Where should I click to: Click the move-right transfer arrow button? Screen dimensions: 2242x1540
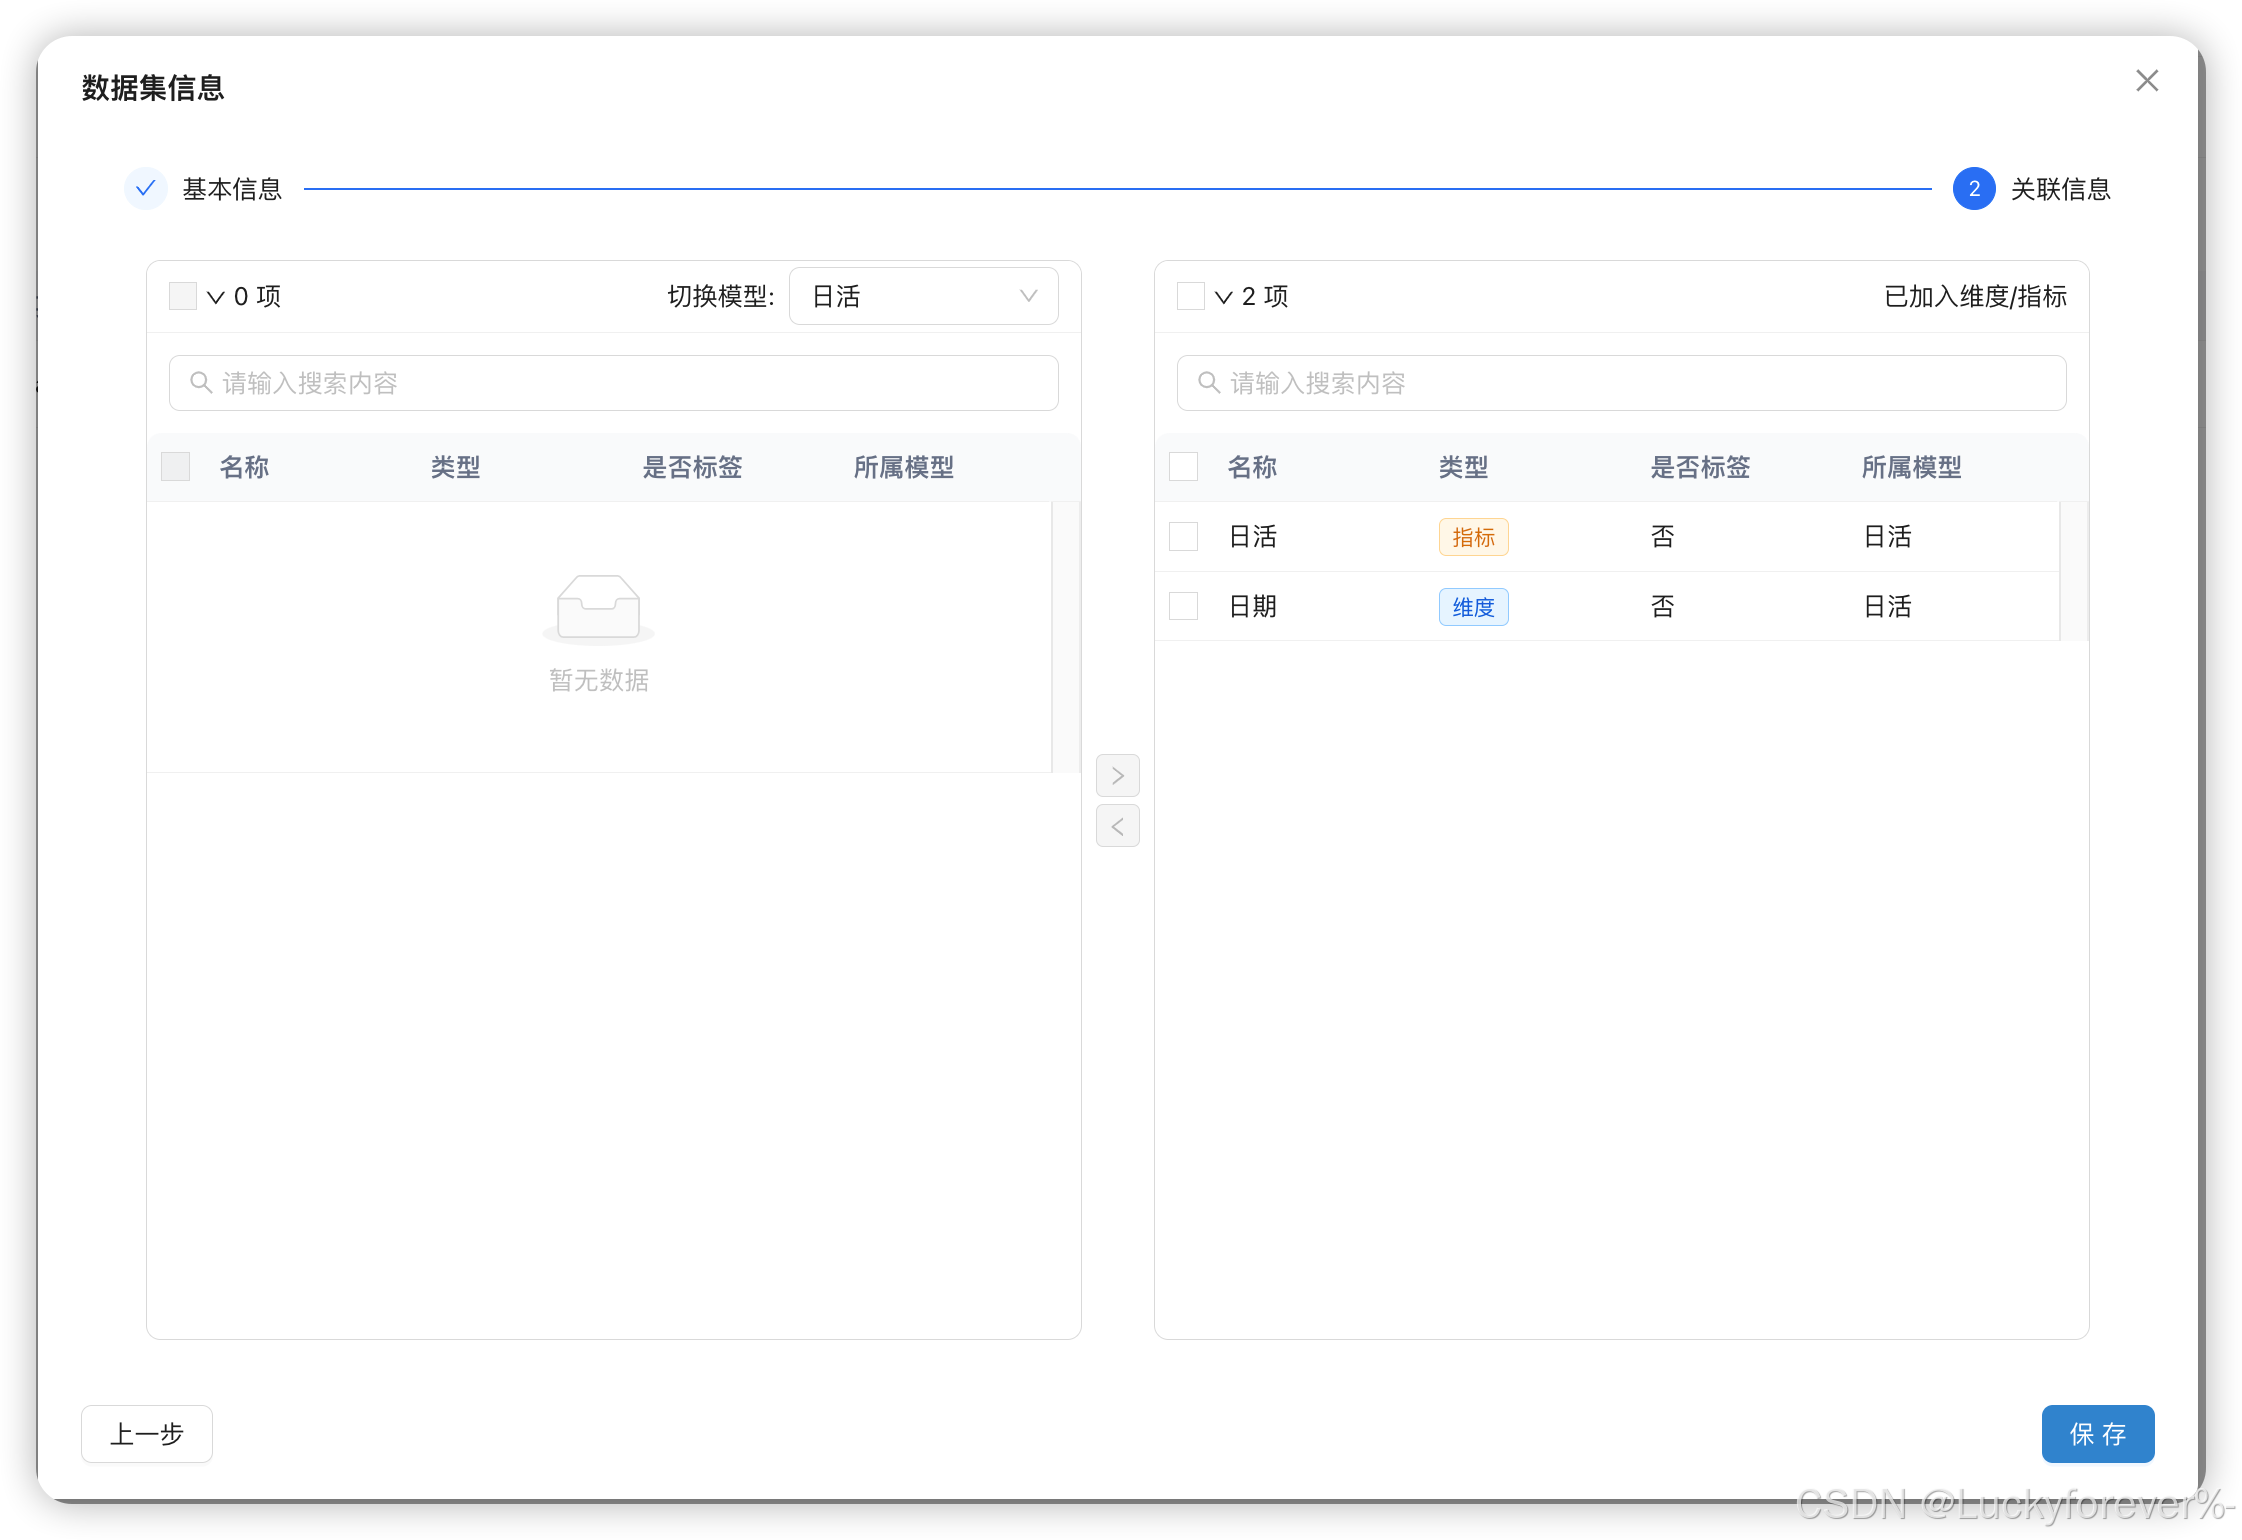tap(1117, 775)
